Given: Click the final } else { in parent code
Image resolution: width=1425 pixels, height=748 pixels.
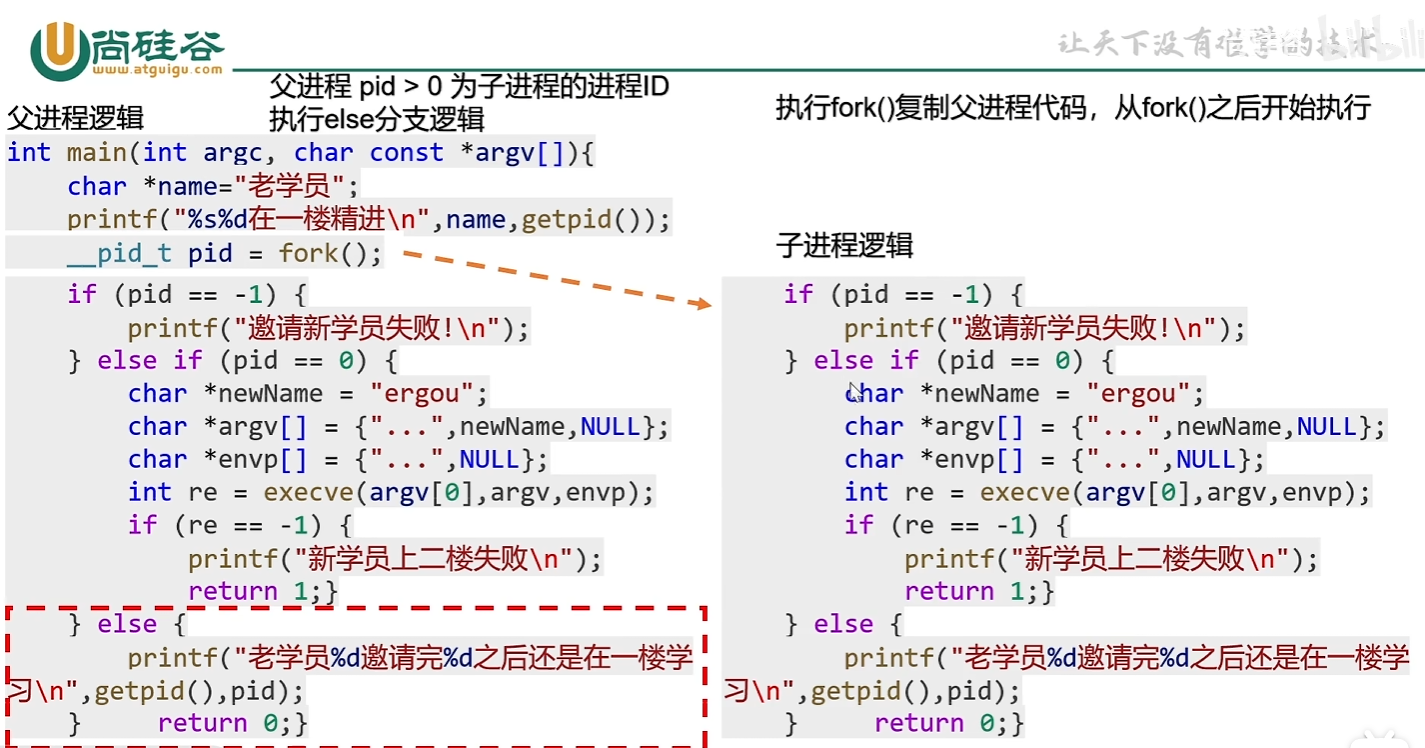Looking at the screenshot, I should tap(127, 624).
